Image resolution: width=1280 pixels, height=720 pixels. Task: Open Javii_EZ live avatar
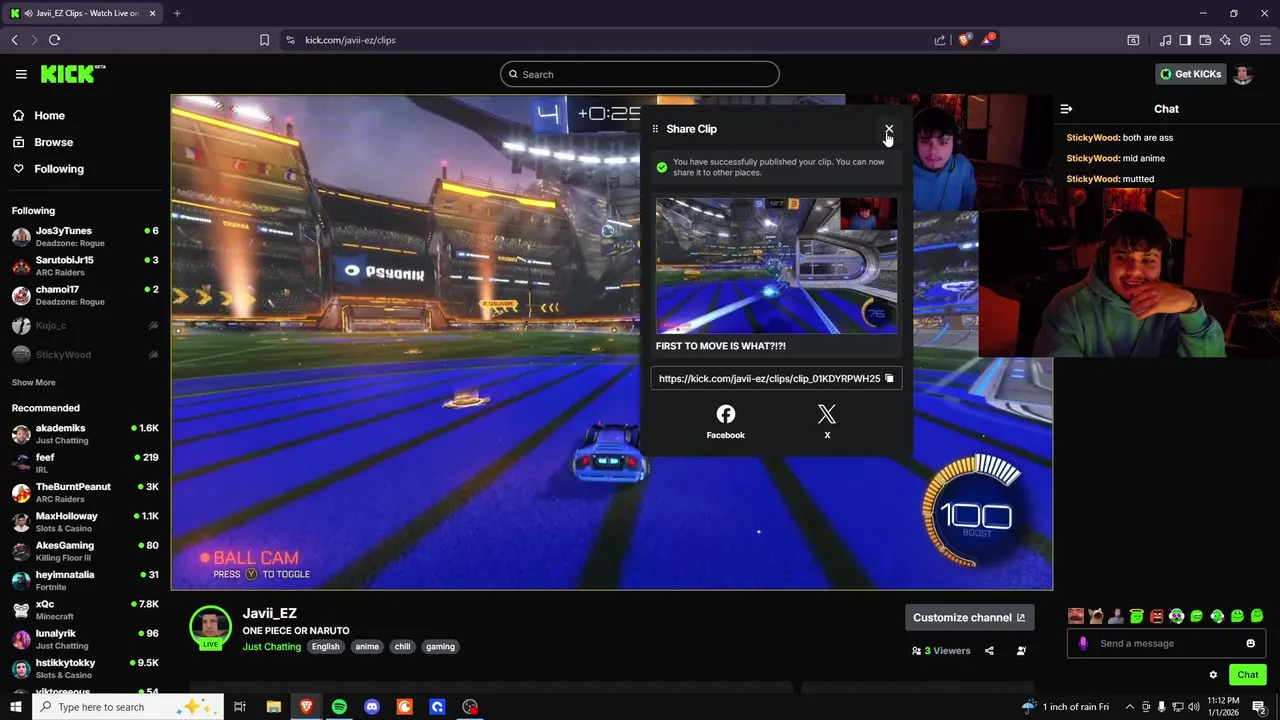pyautogui.click(x=210, y=627)
